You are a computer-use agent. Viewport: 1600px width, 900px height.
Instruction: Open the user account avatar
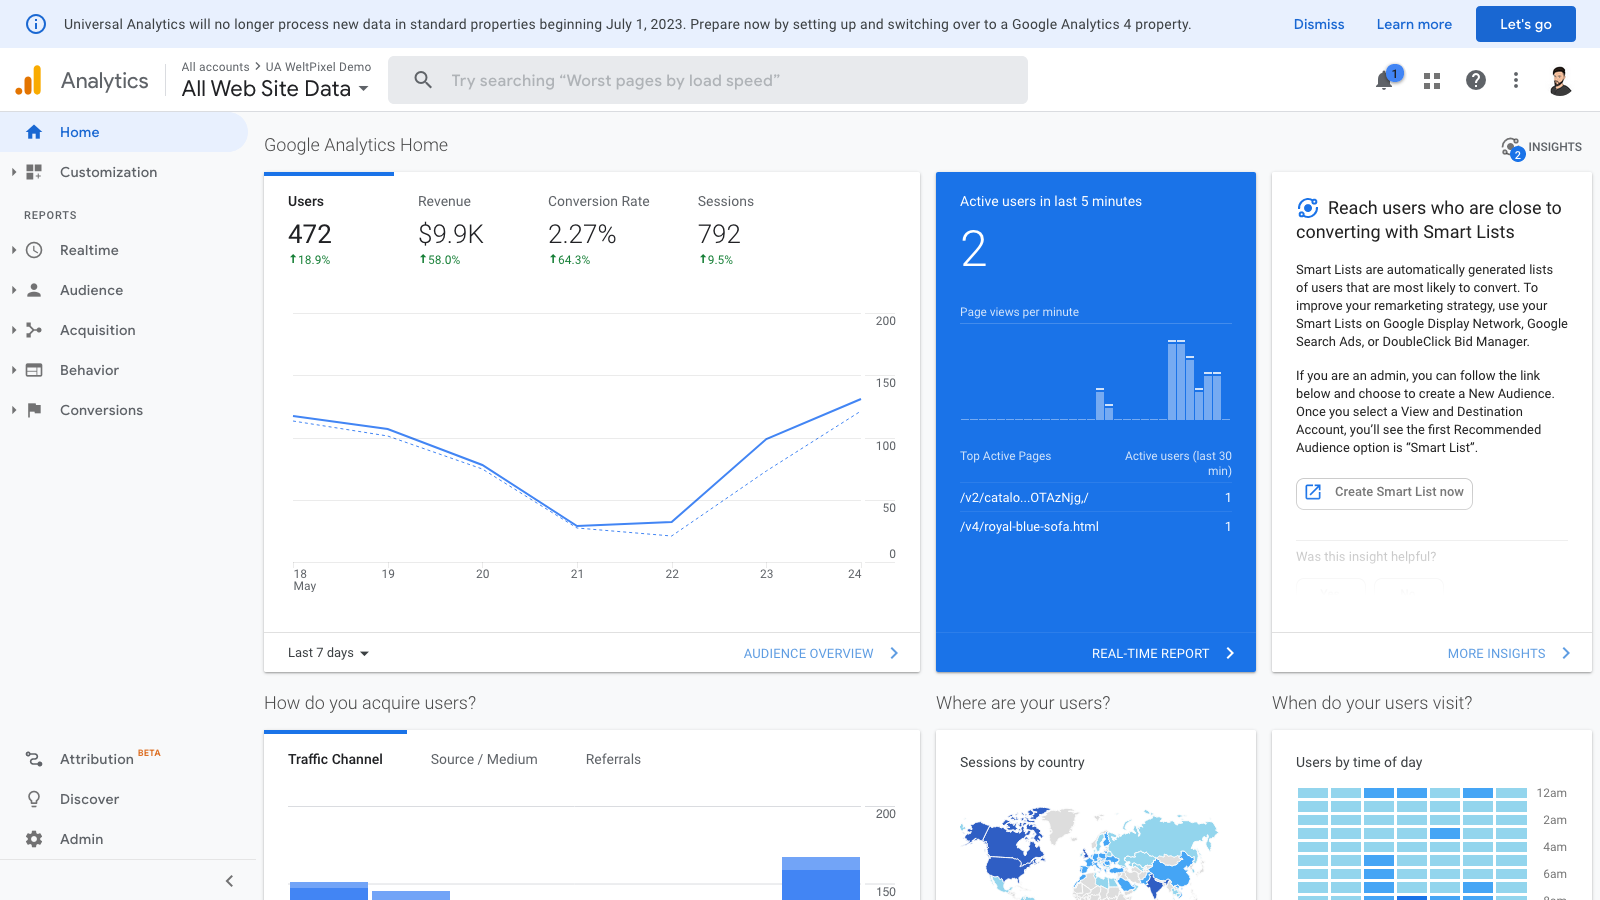(x=1560, y=80)
